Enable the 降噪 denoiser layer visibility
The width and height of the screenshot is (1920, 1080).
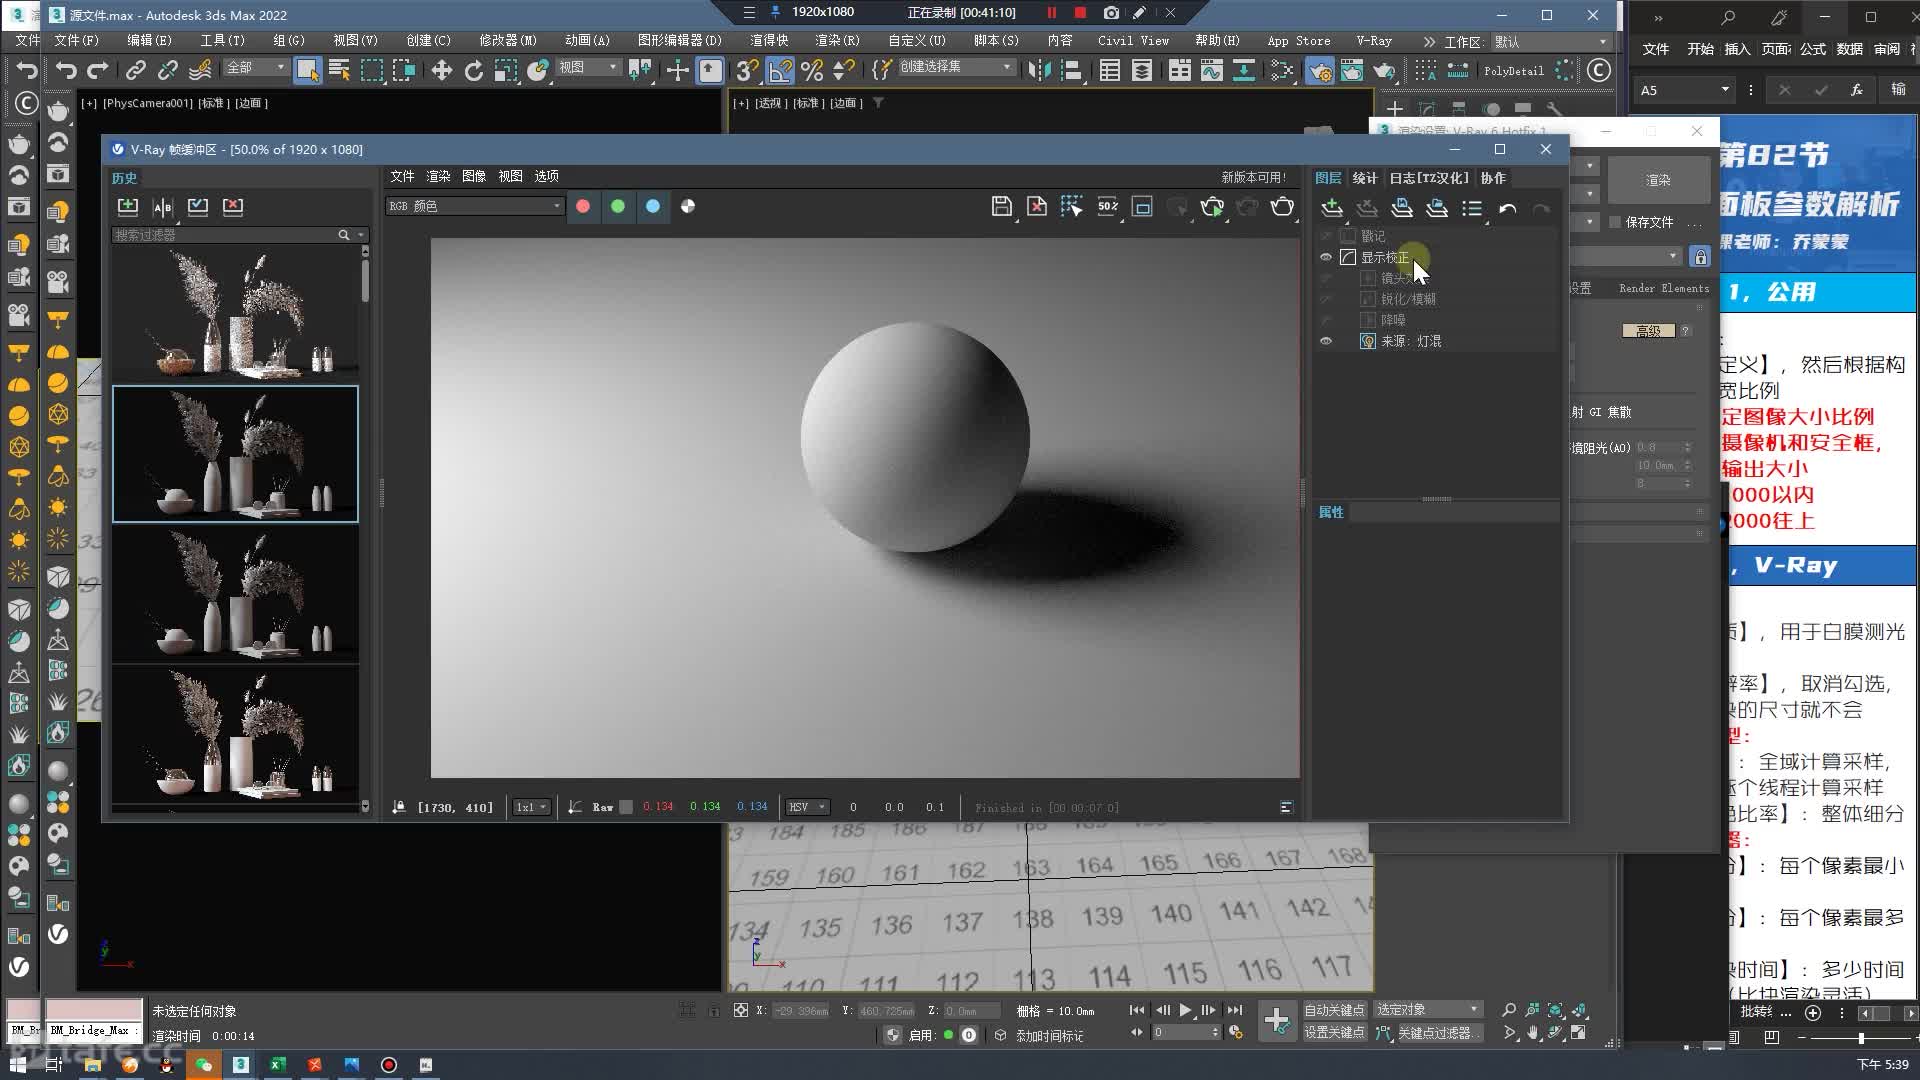point(1326,320)
